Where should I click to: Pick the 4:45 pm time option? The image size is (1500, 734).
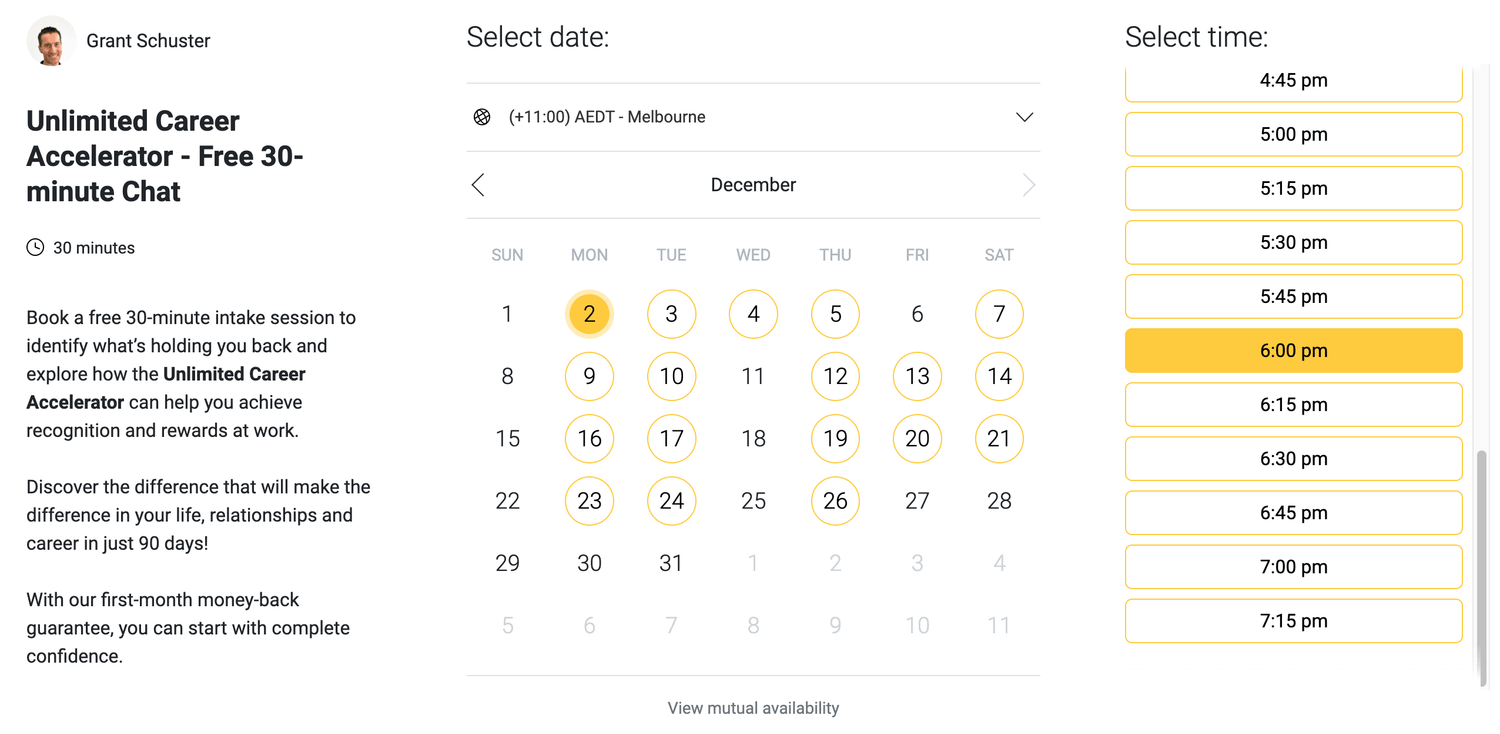point(1293,80)
